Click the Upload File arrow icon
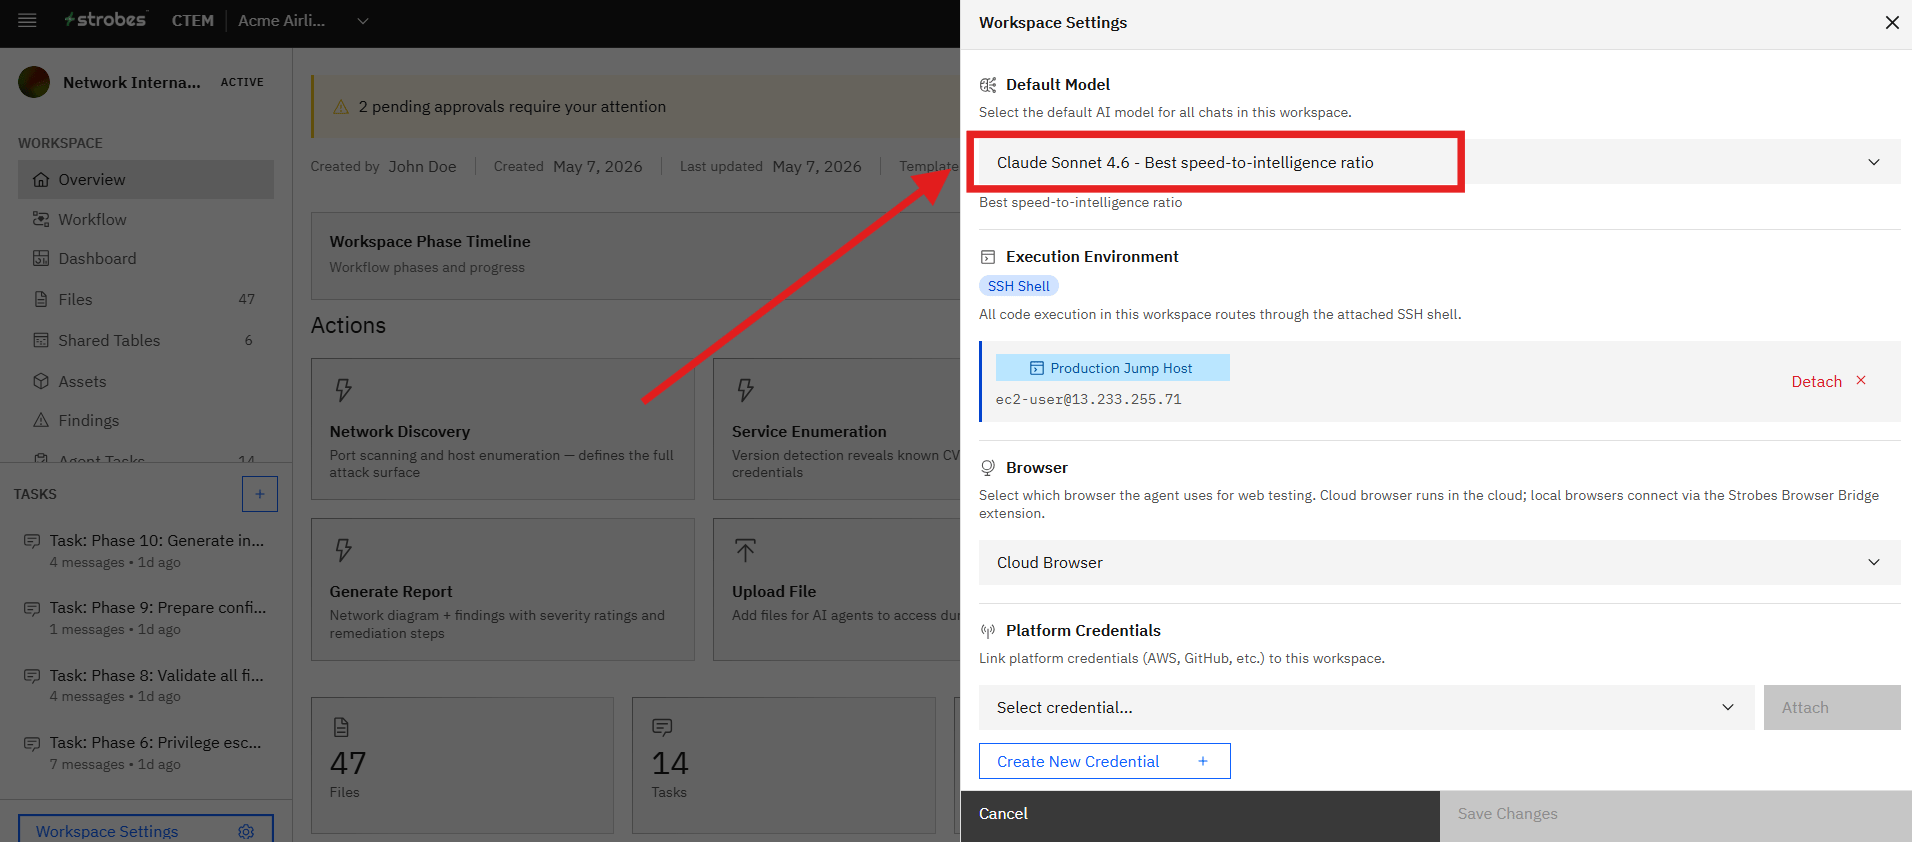Image resolution: width=1912 pixels, height=842 pixels. pos(746,550)
